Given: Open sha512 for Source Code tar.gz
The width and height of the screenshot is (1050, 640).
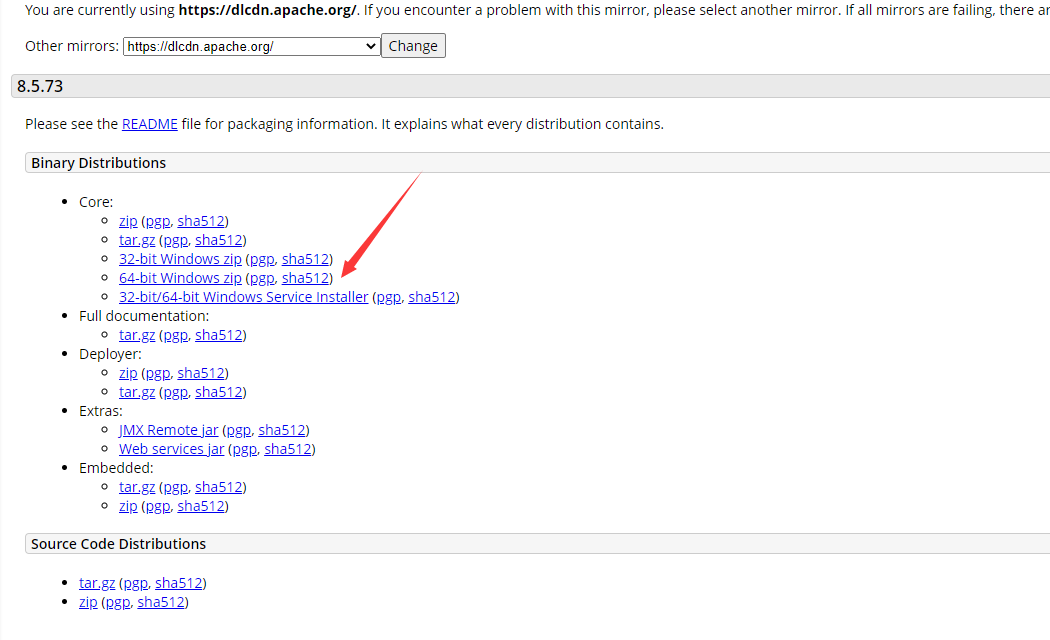Looking at the screenshot, I should coord(179,583).
